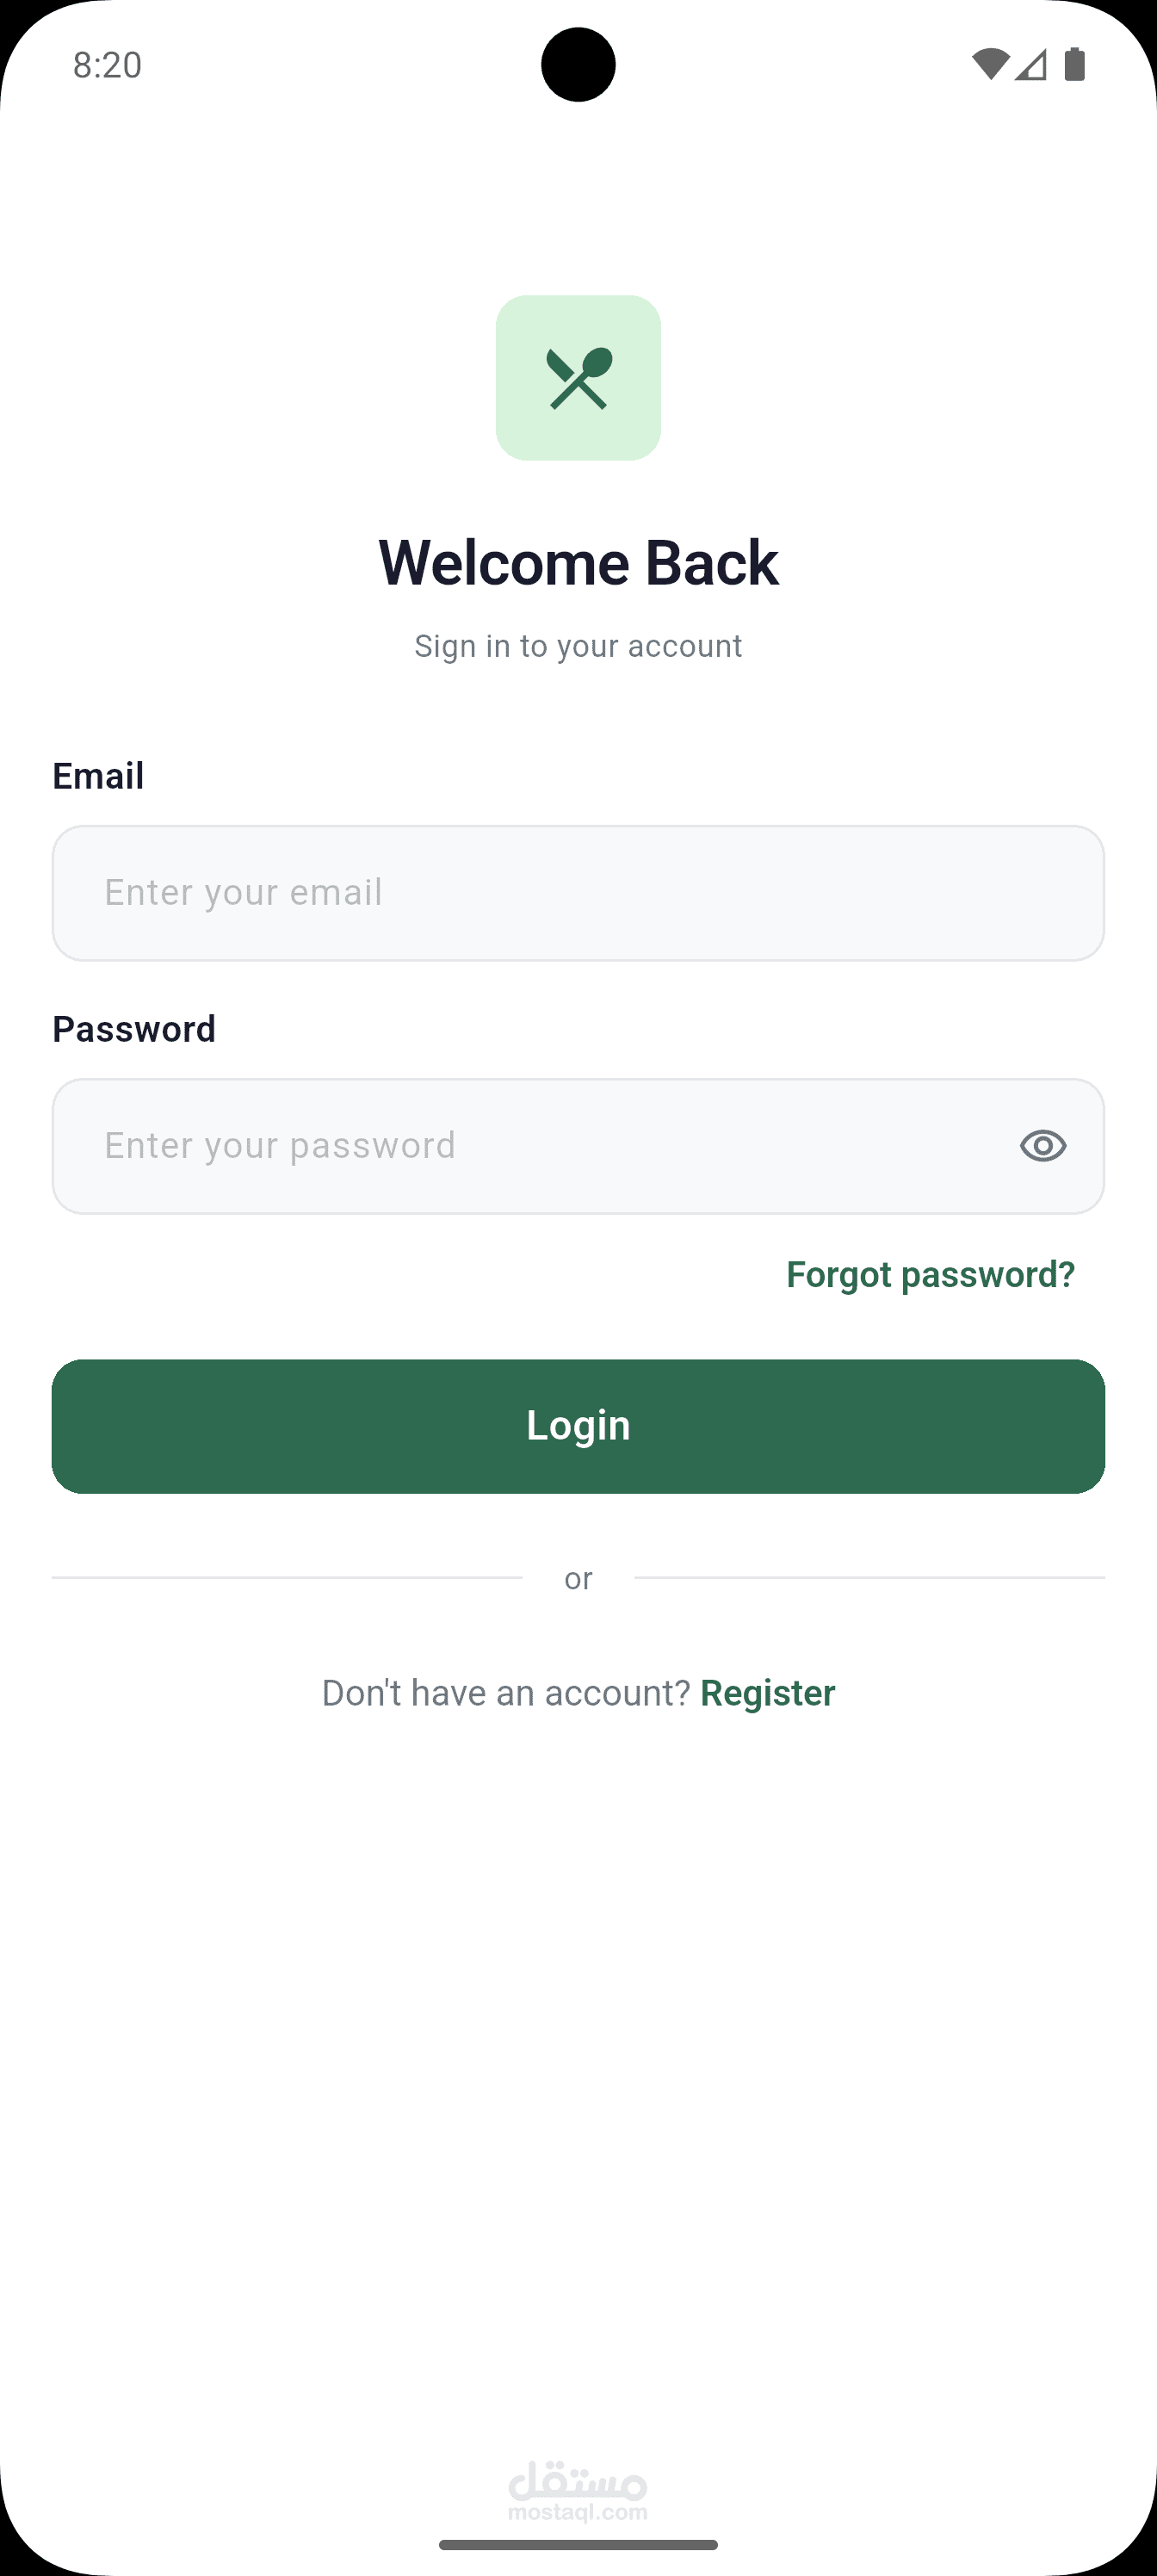Tap the mostaql.com watermark logo
The width and height of the screenshot is (1157, 2576).
578,2490
